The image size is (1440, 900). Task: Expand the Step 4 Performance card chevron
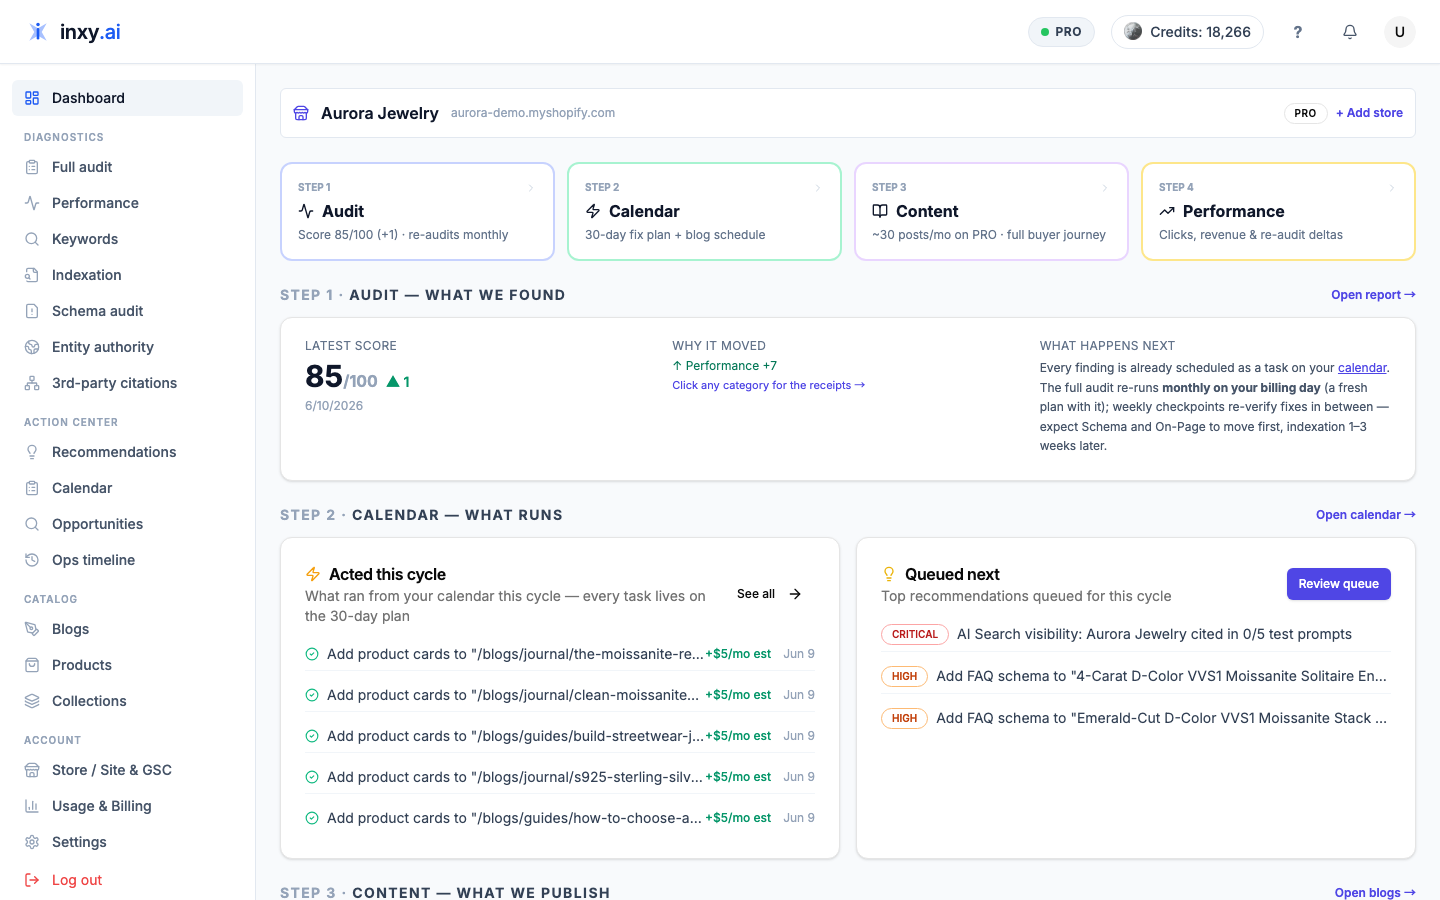[x=1392, y=188]
